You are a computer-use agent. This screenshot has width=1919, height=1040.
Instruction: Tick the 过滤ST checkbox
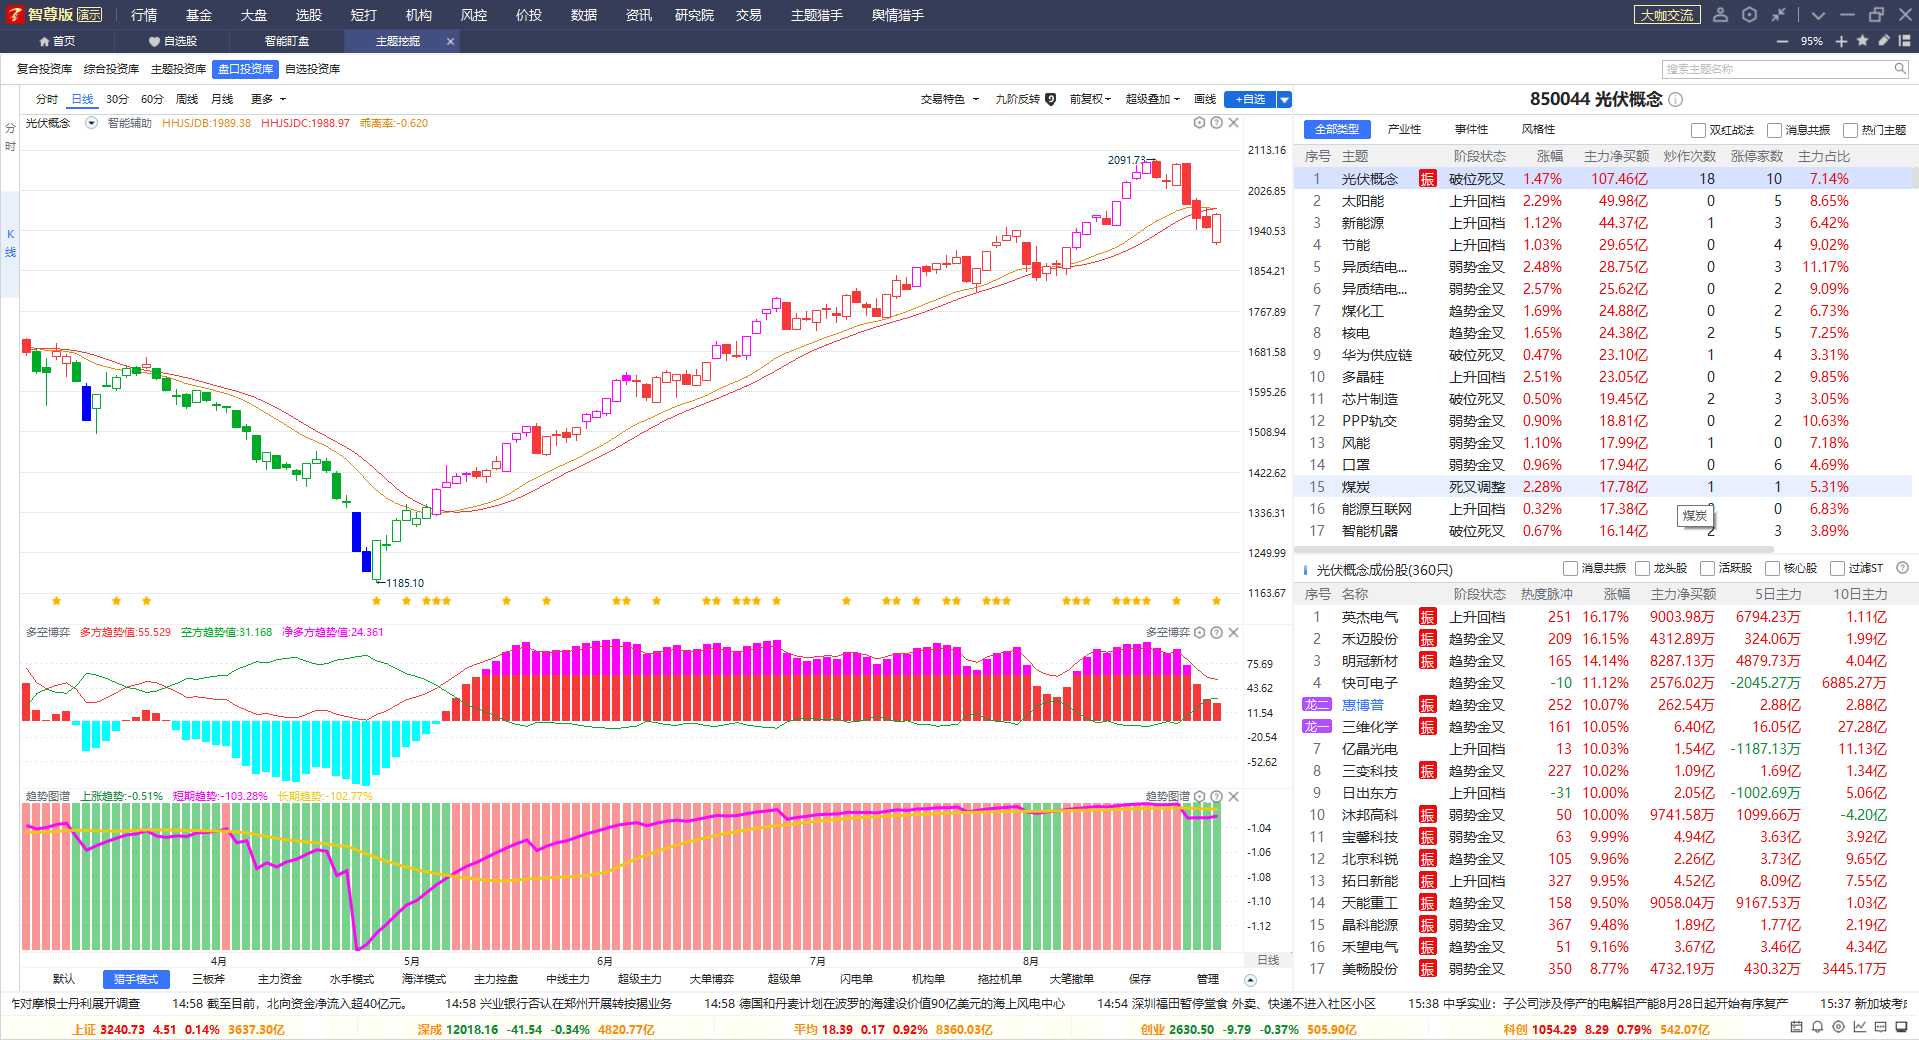1837,568
